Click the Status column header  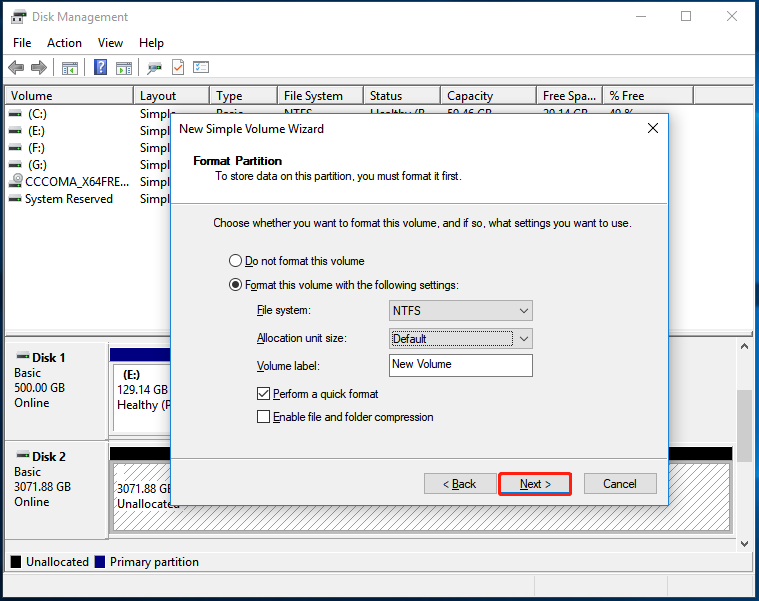[402, 96]
